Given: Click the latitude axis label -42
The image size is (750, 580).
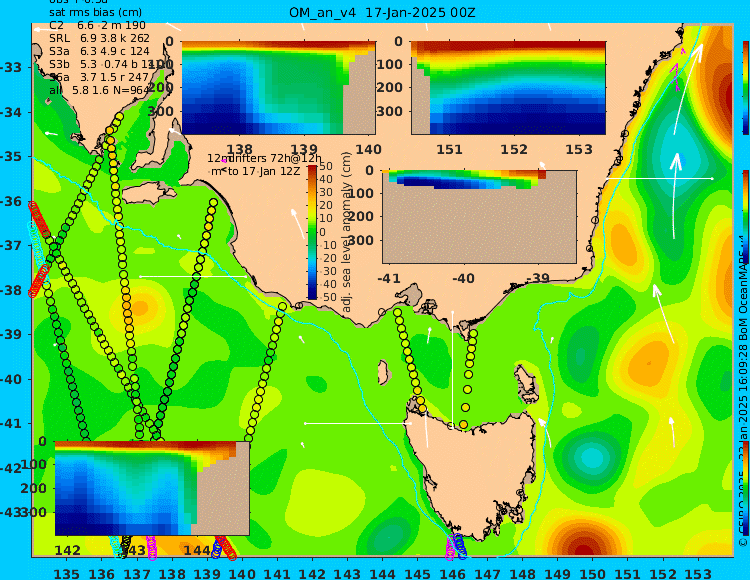Looking at the screenshot, I should (x=11, y=468).
